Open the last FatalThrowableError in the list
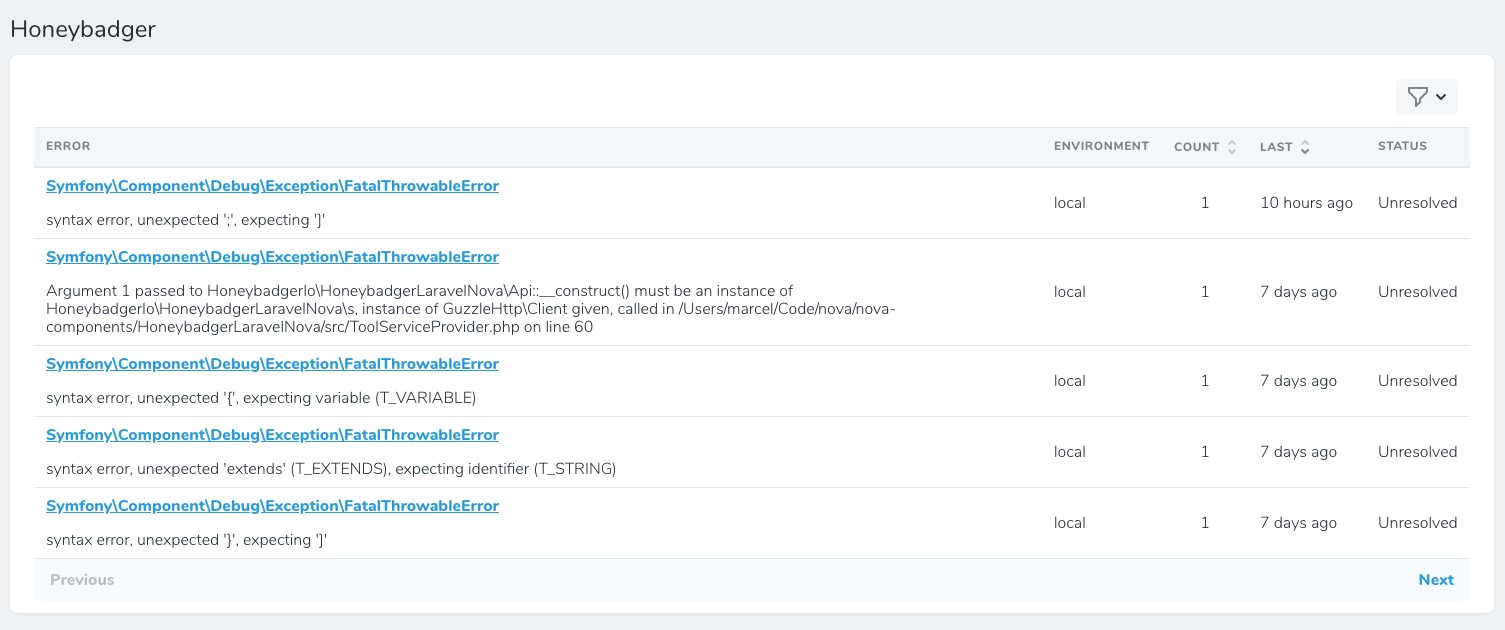Viewport: 1505px width, 630px height. coord(271,505)
